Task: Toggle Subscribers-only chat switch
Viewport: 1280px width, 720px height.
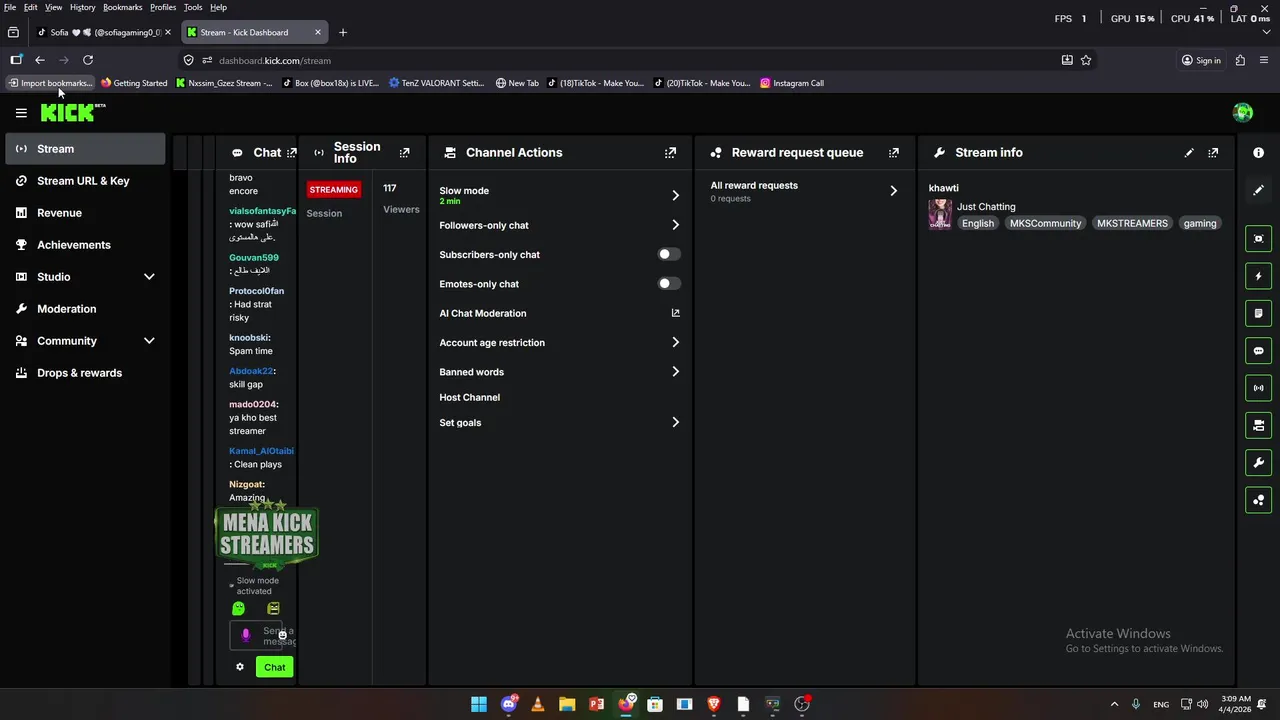Action: (669, 254)
